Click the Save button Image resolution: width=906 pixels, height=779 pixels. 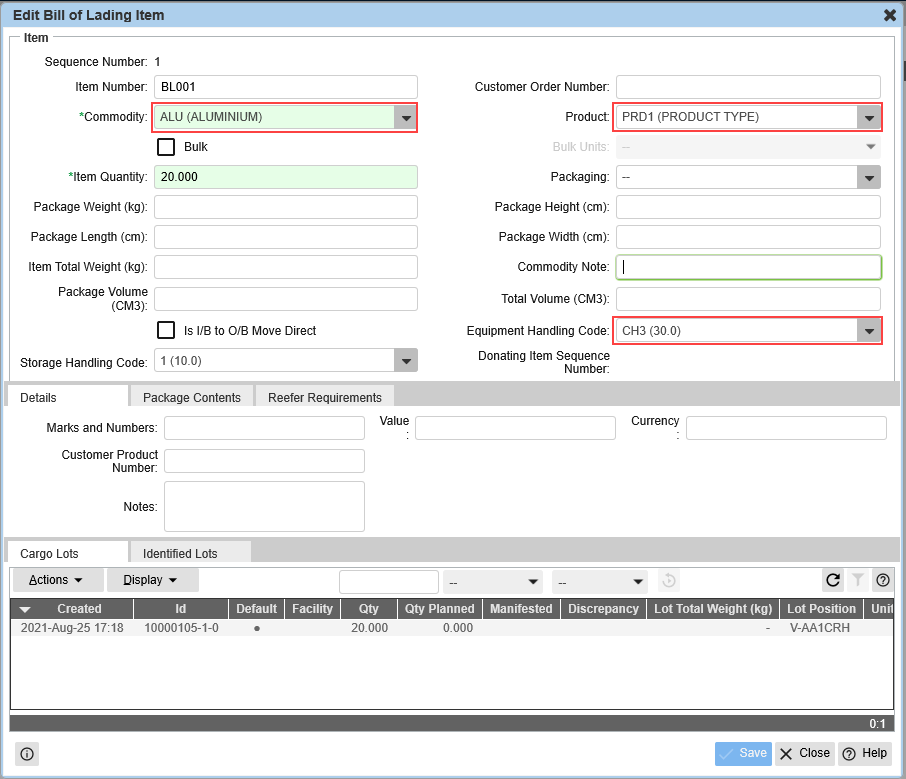point(743,754)
